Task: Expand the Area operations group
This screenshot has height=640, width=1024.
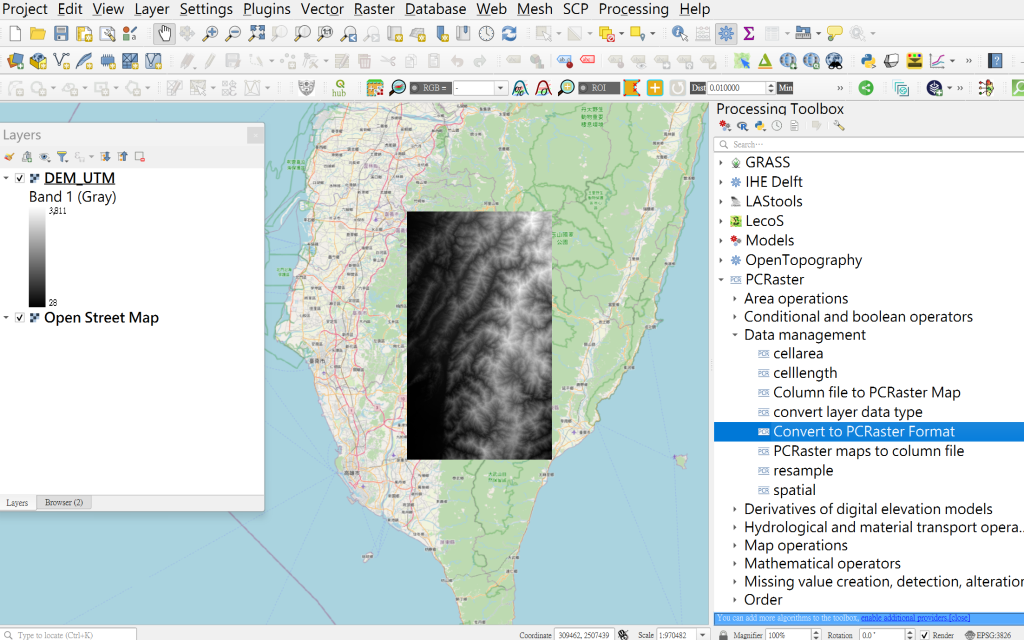Action: coord(735,298)
